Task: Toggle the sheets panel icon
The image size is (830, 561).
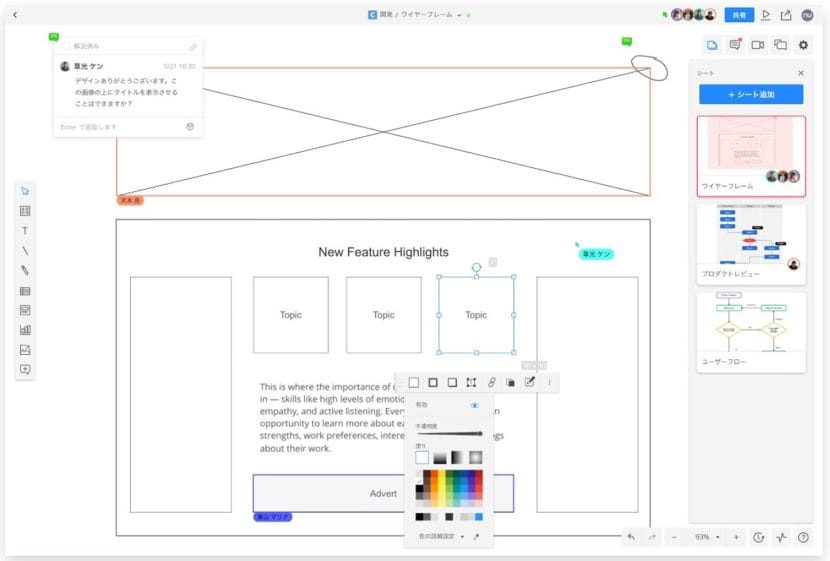Action: 712,45
